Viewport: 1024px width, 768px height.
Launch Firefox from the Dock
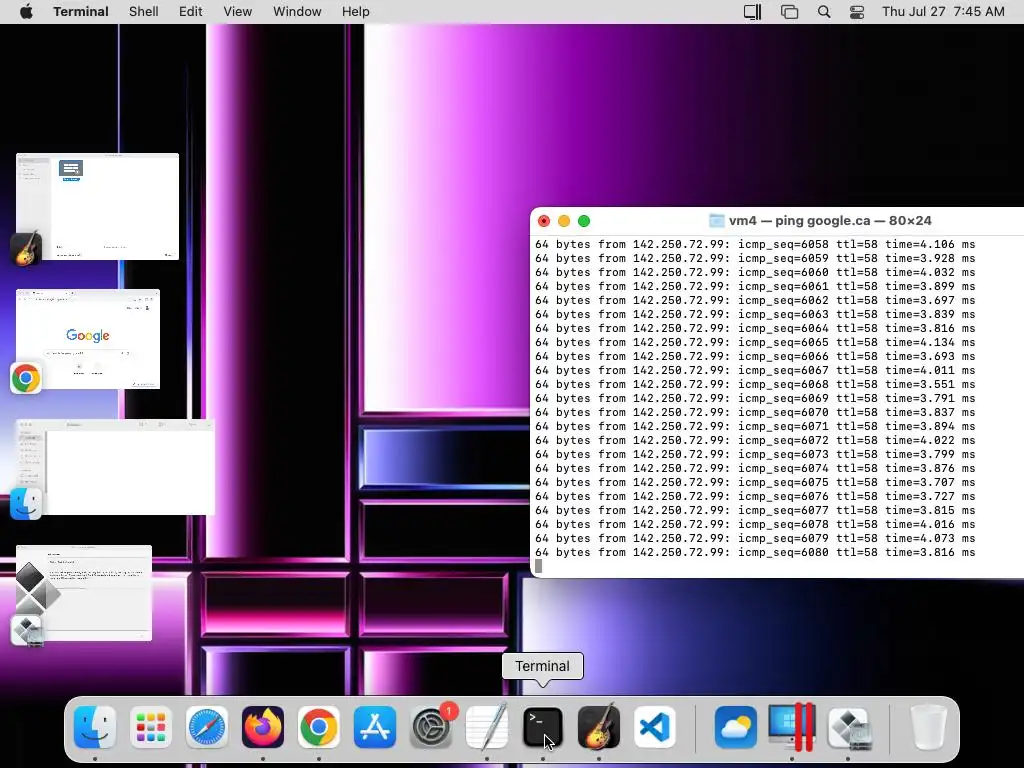point(263,727)
